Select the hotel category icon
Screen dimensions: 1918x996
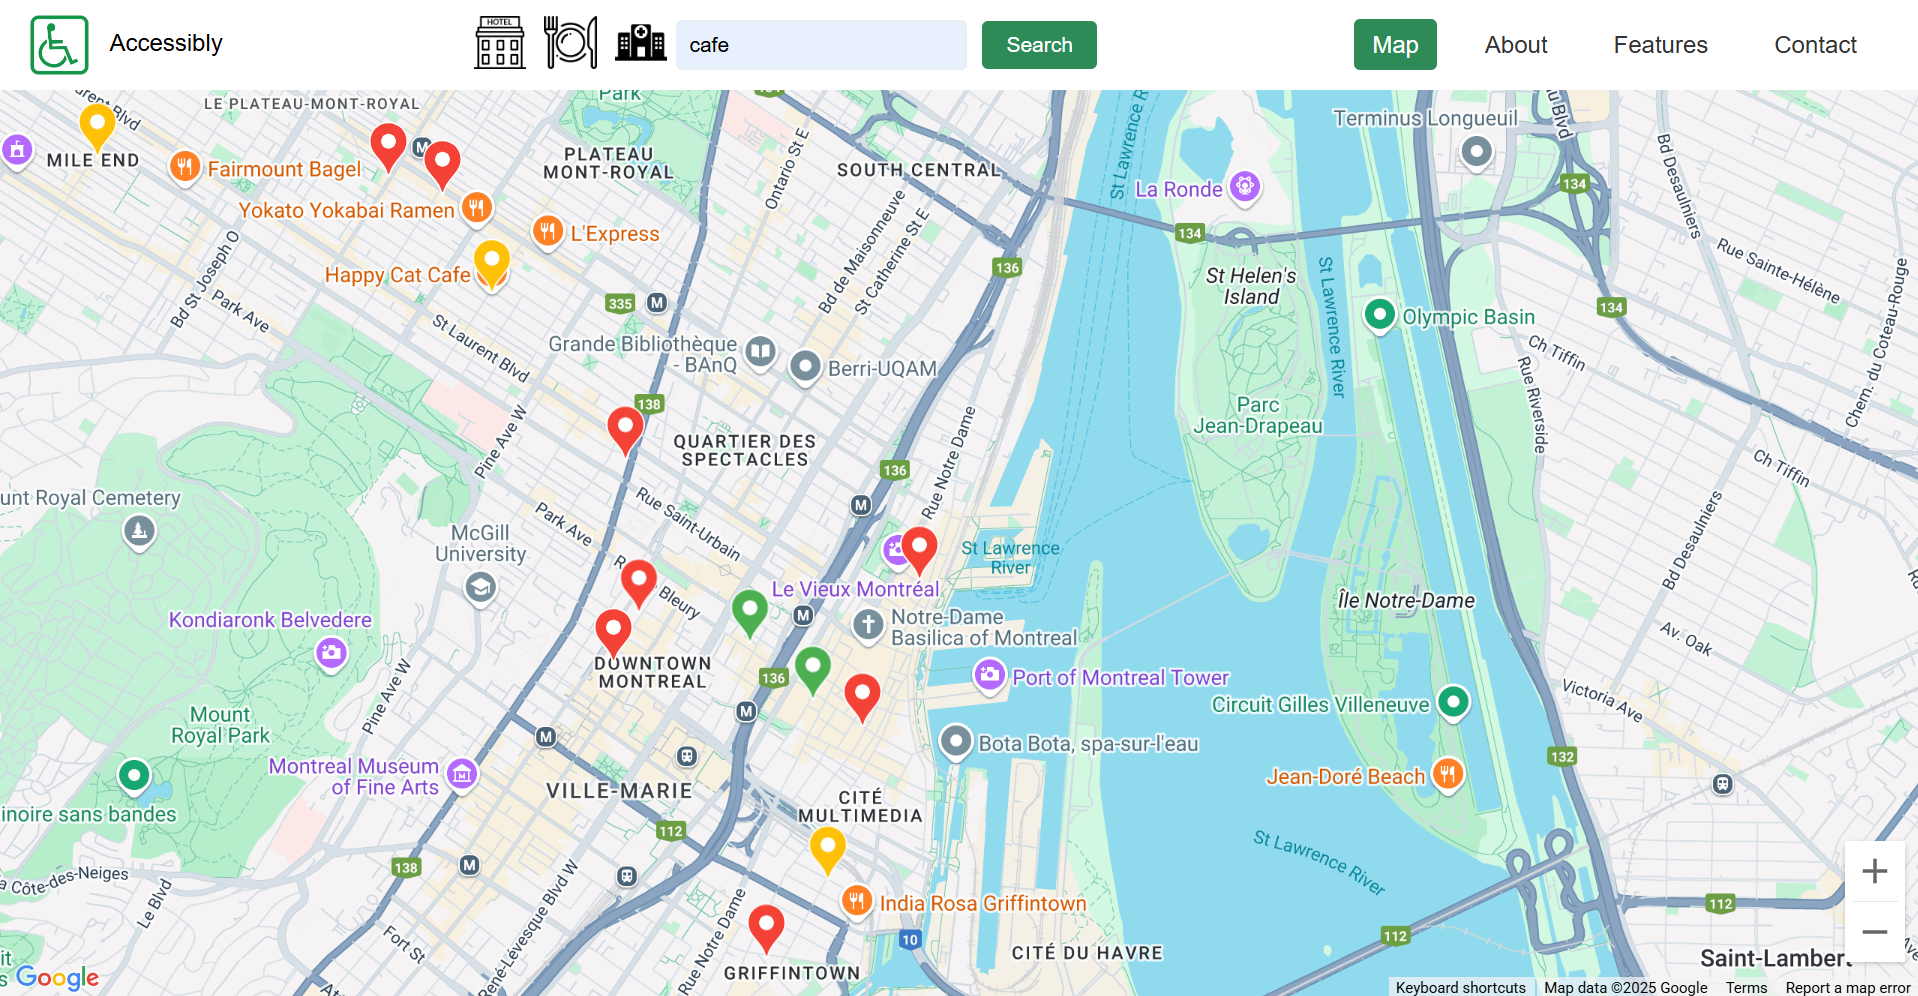click(x=500, y=43)
